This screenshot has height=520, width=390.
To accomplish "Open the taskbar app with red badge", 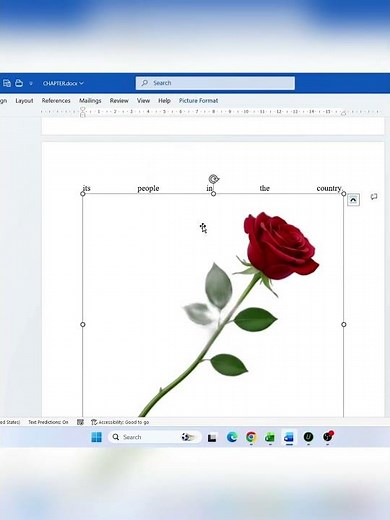I will coord(328,436).
